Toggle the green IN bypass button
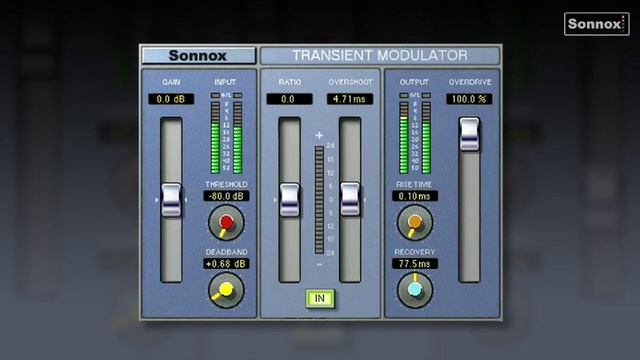Viewport: 640px width, 360px height. pos(320,299)
